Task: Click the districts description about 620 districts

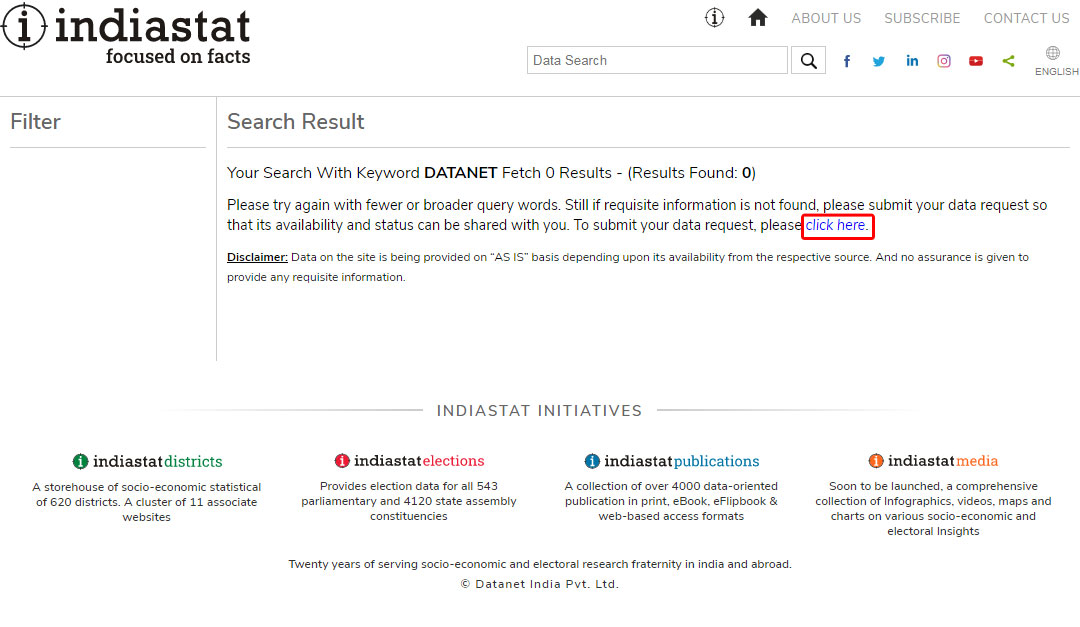Action: click(x=147, y=502)
